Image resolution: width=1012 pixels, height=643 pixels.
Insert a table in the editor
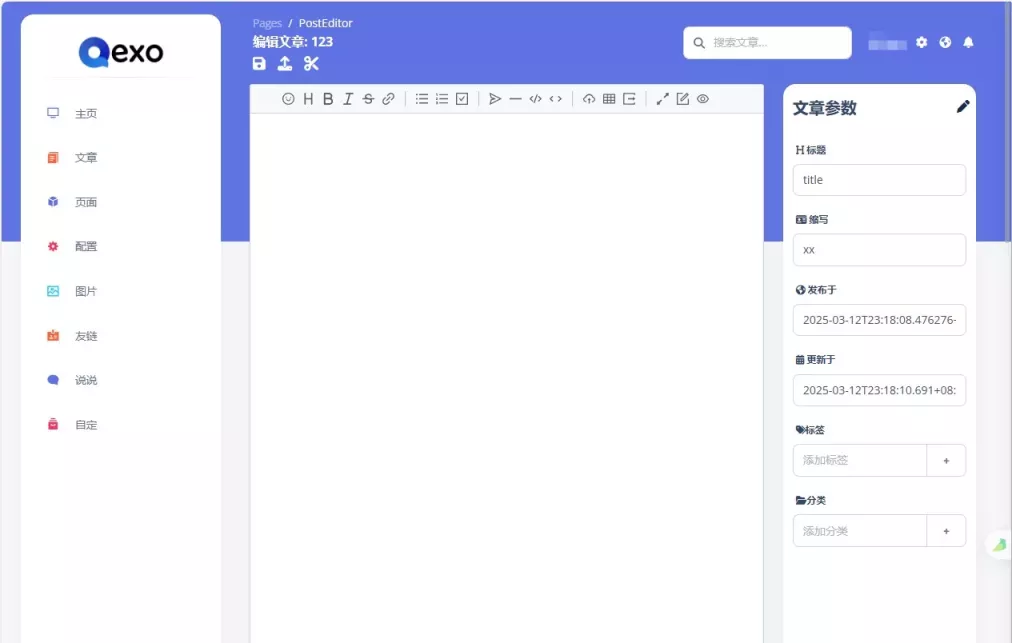click(x=609, y=99)
